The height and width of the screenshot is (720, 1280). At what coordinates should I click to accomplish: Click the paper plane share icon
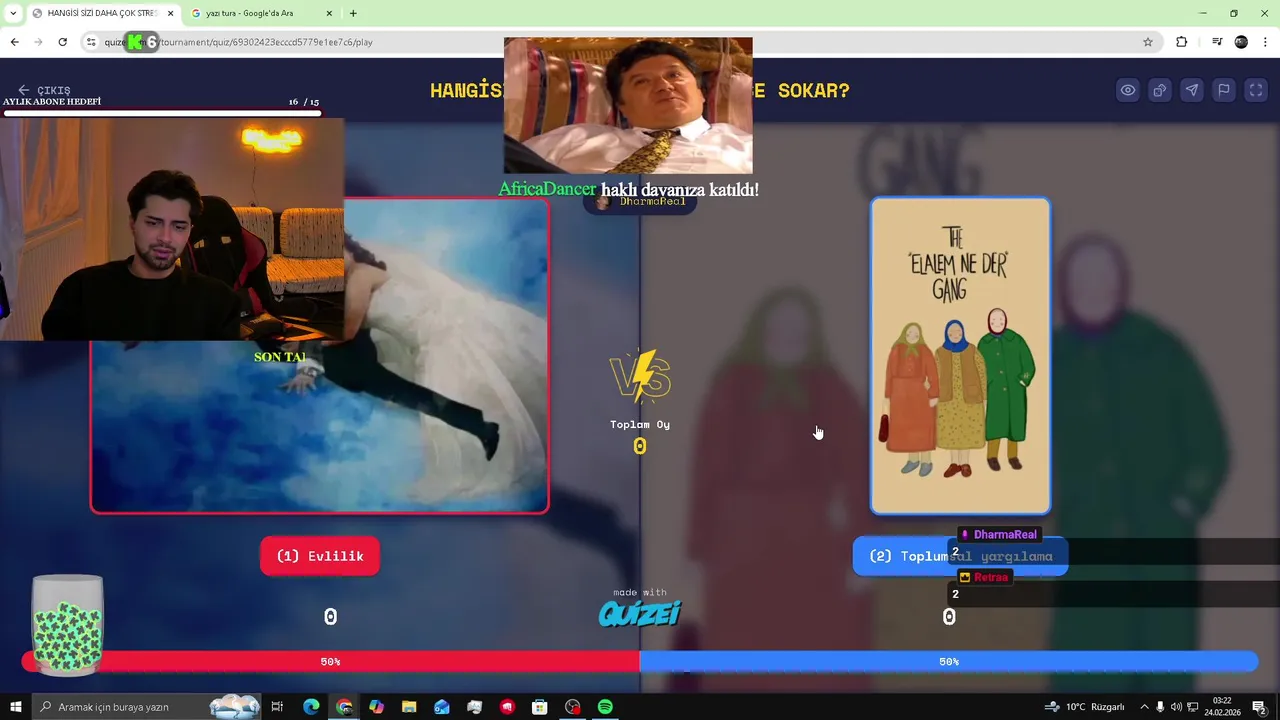tap(1192, 90)
